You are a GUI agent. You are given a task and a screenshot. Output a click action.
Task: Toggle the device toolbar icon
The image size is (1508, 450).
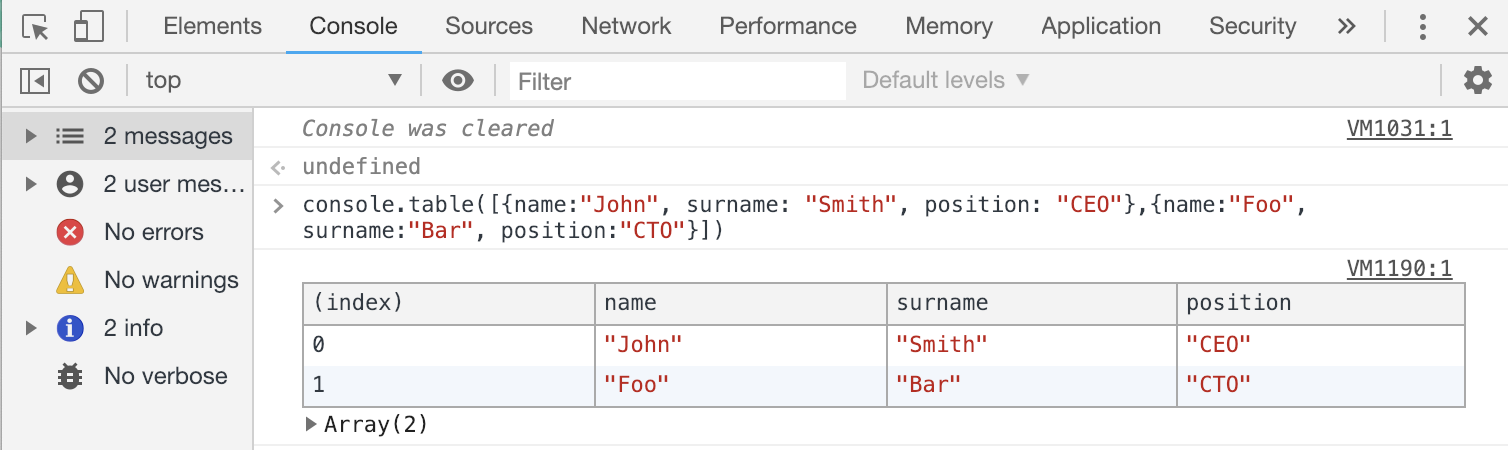click(89, 27)
